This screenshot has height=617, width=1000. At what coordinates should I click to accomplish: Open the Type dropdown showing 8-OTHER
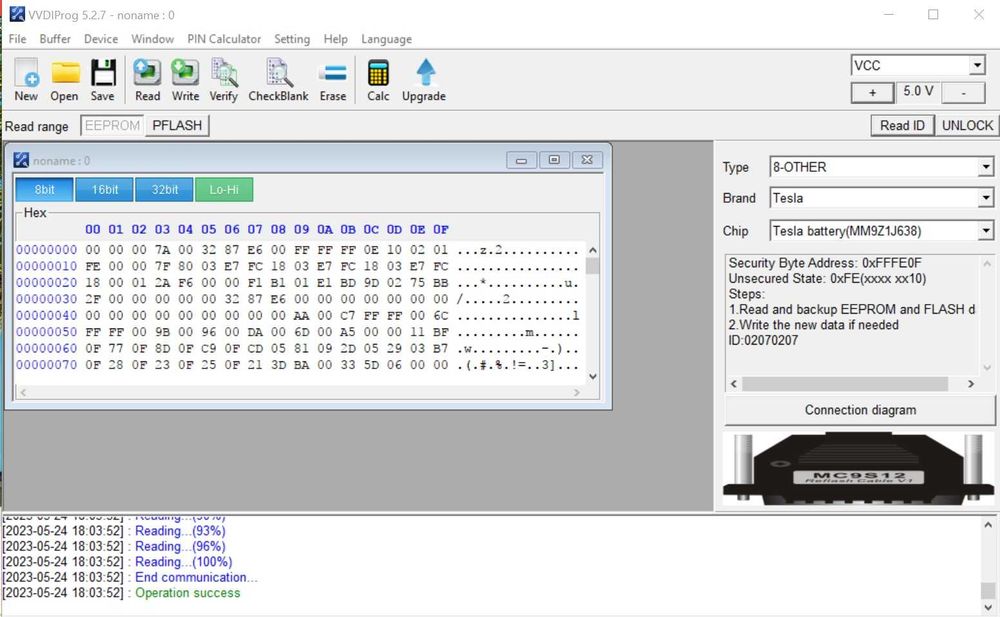point(986,167)
